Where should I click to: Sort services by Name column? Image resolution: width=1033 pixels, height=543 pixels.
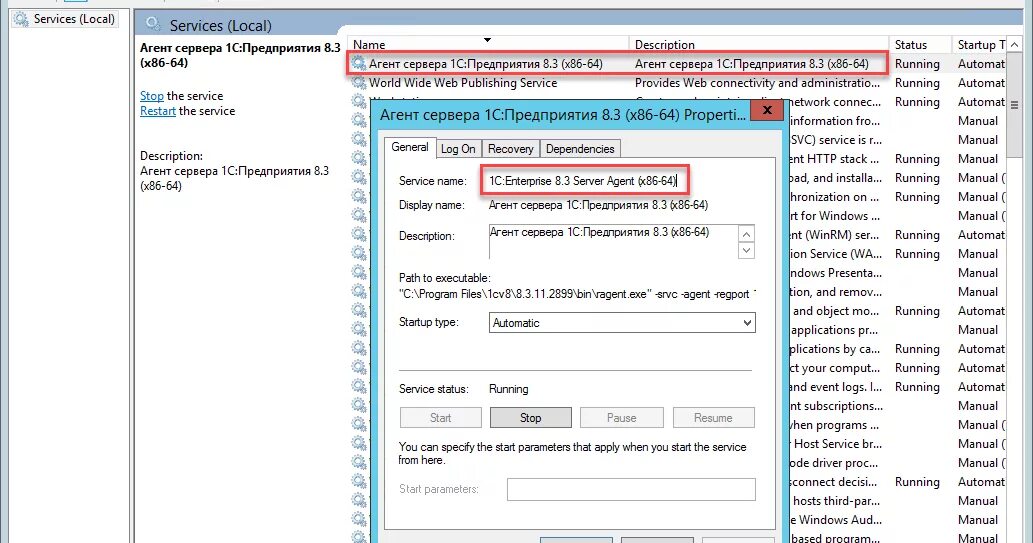(x=488, y=44)
